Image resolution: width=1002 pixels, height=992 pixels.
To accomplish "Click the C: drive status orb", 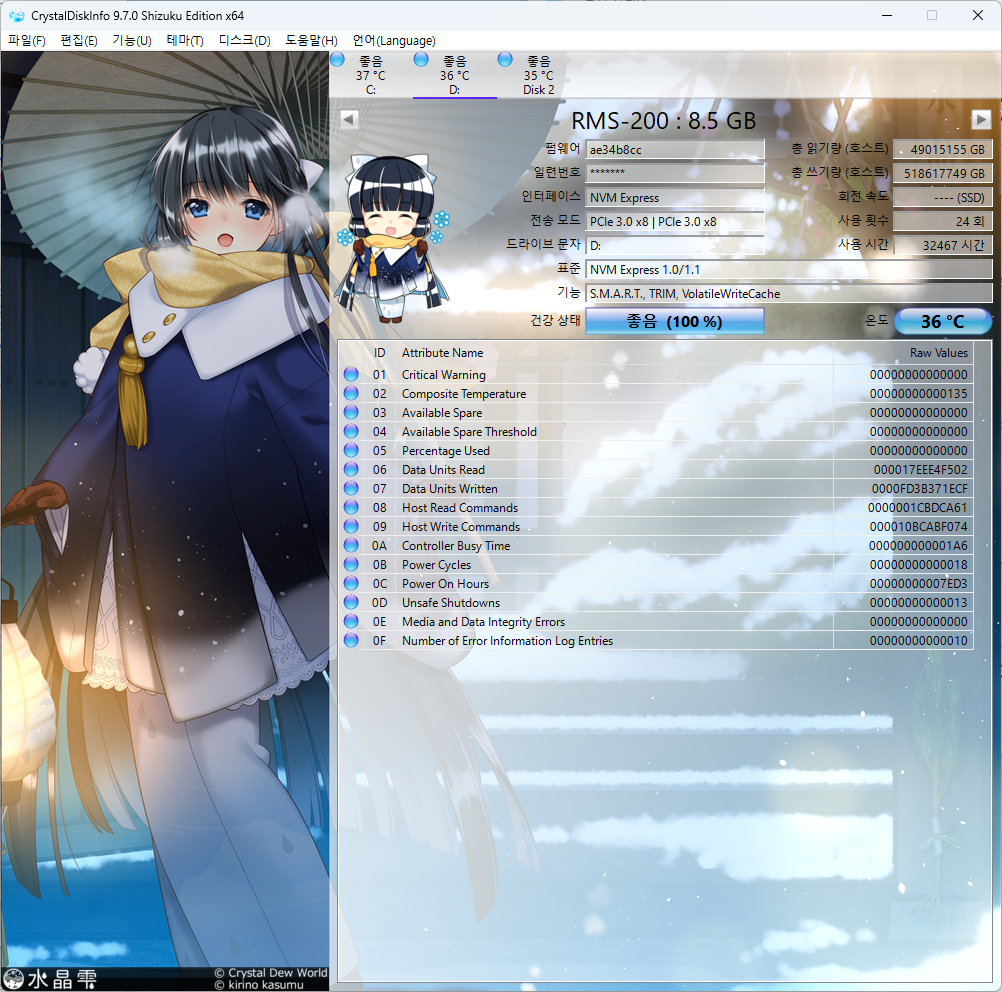I will point(337,60).
